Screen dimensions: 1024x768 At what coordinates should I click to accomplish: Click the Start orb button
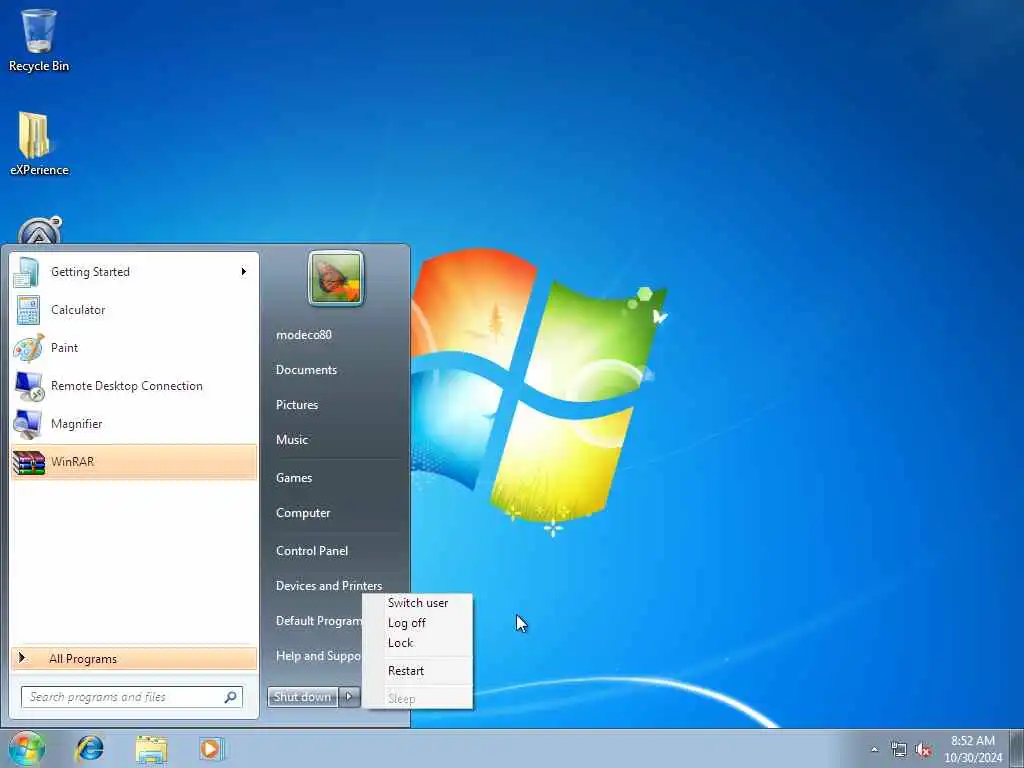pos(27,748)
